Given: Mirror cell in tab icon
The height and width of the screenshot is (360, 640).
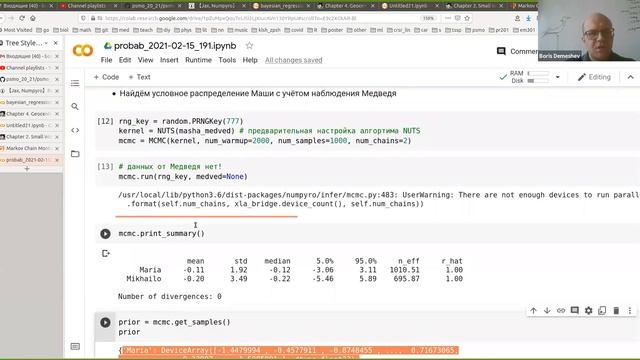Looking at the screenshot, I should 602,311.
